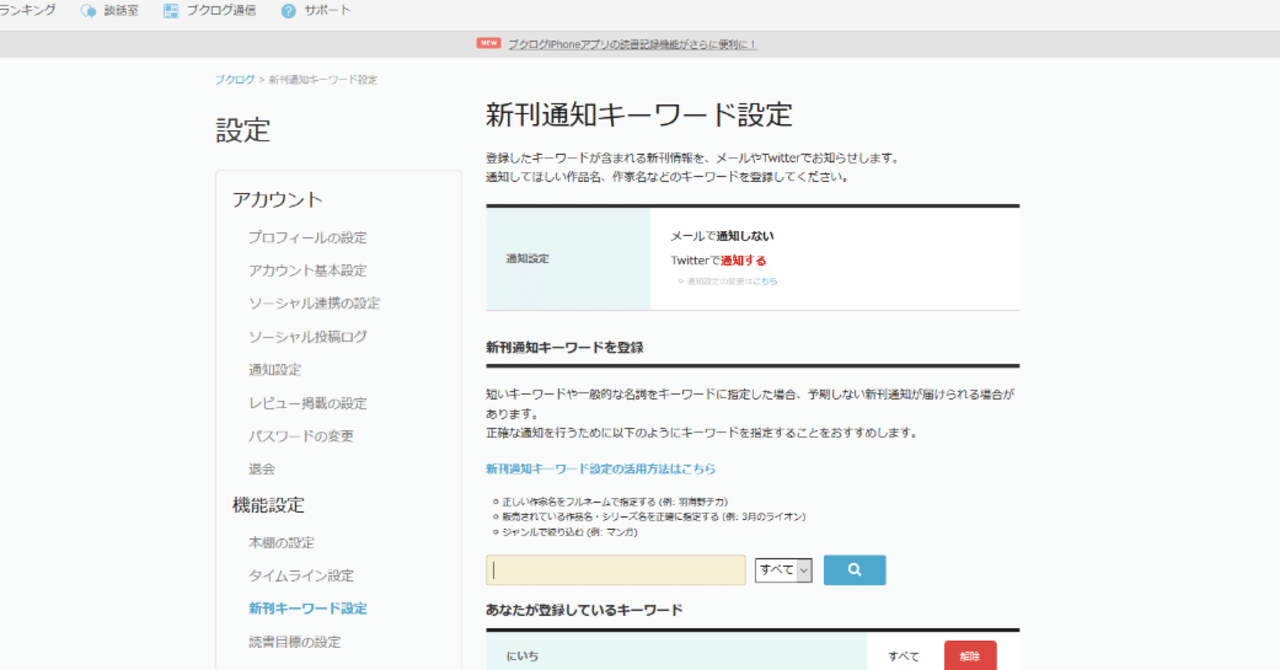This screenshot has height=670, width=1280.
Task: Click the red 解除 removal button for にいち
Action: (x=968, y=655)
